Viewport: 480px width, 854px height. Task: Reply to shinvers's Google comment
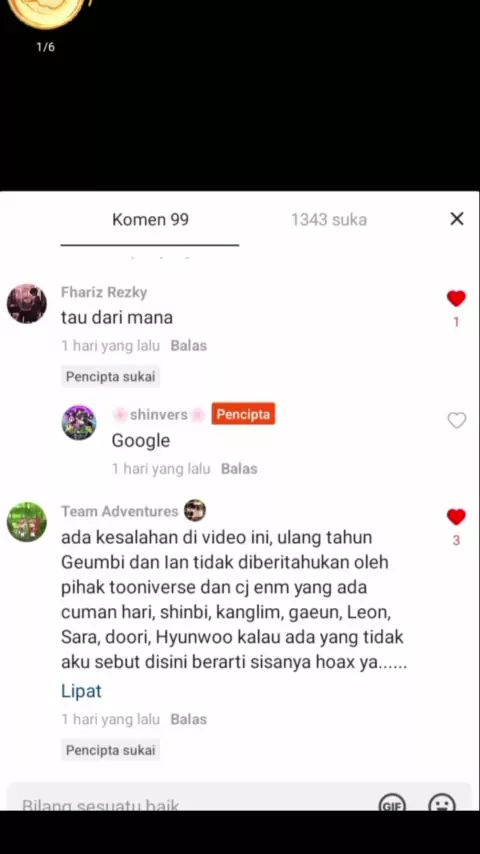pyautogui.click(x=239, y=469)
